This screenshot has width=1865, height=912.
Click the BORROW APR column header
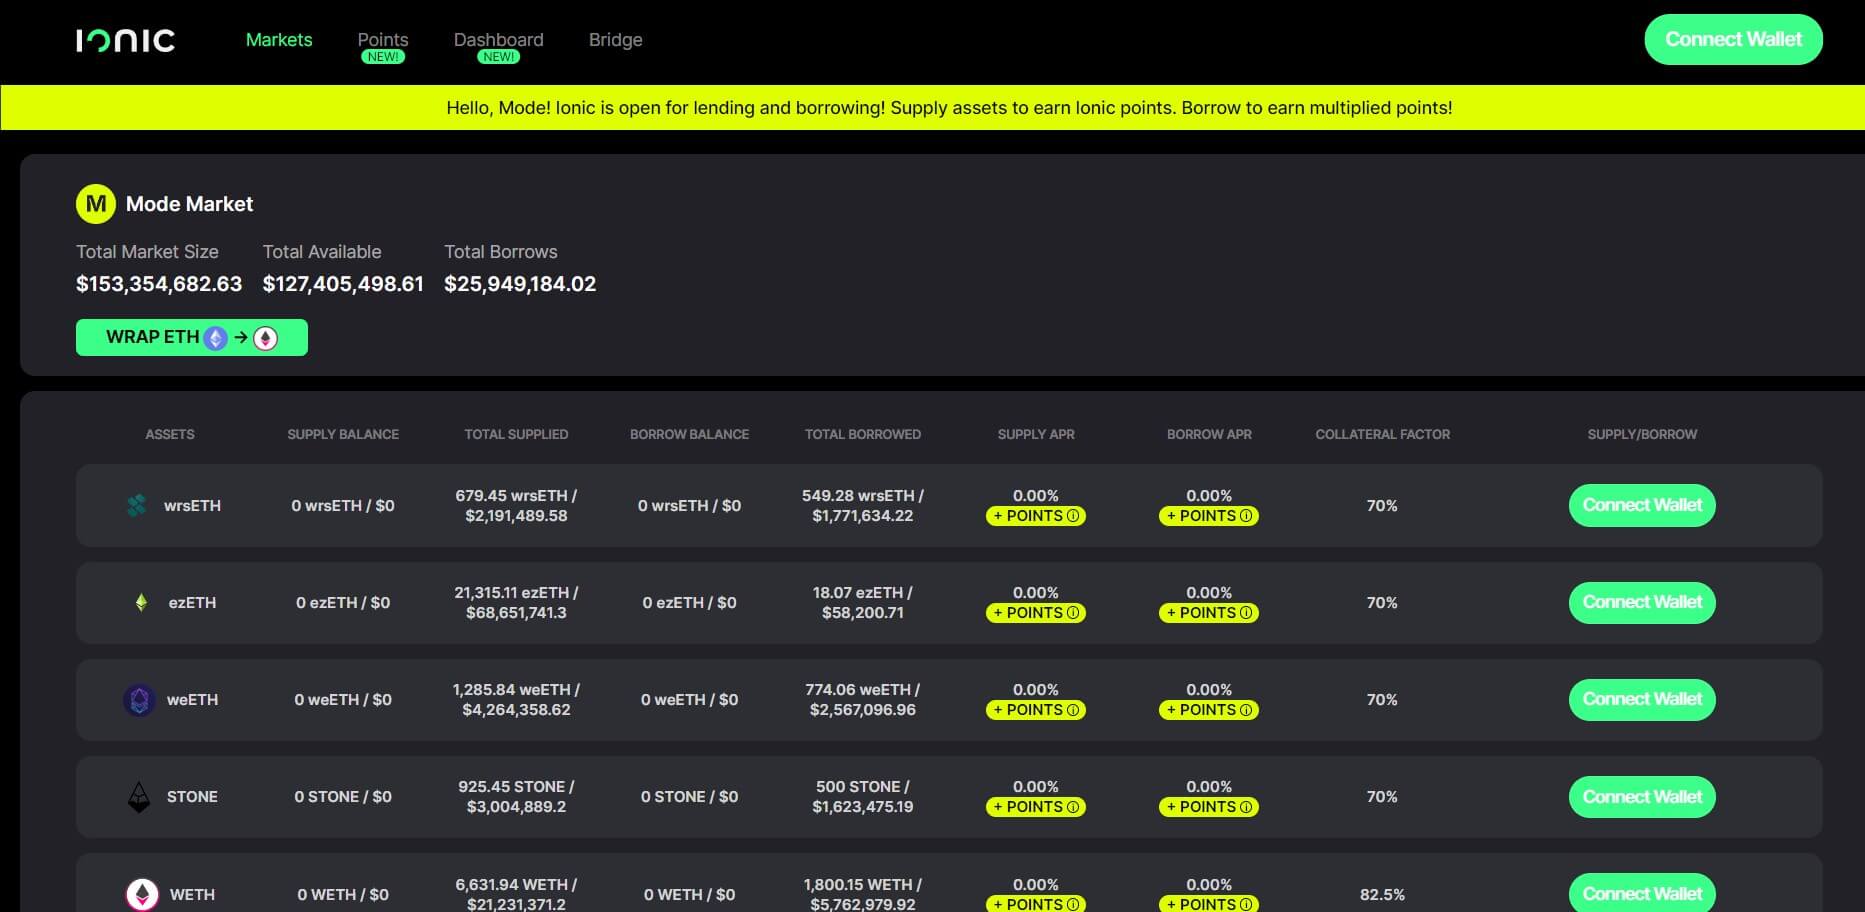(1209, 434)
